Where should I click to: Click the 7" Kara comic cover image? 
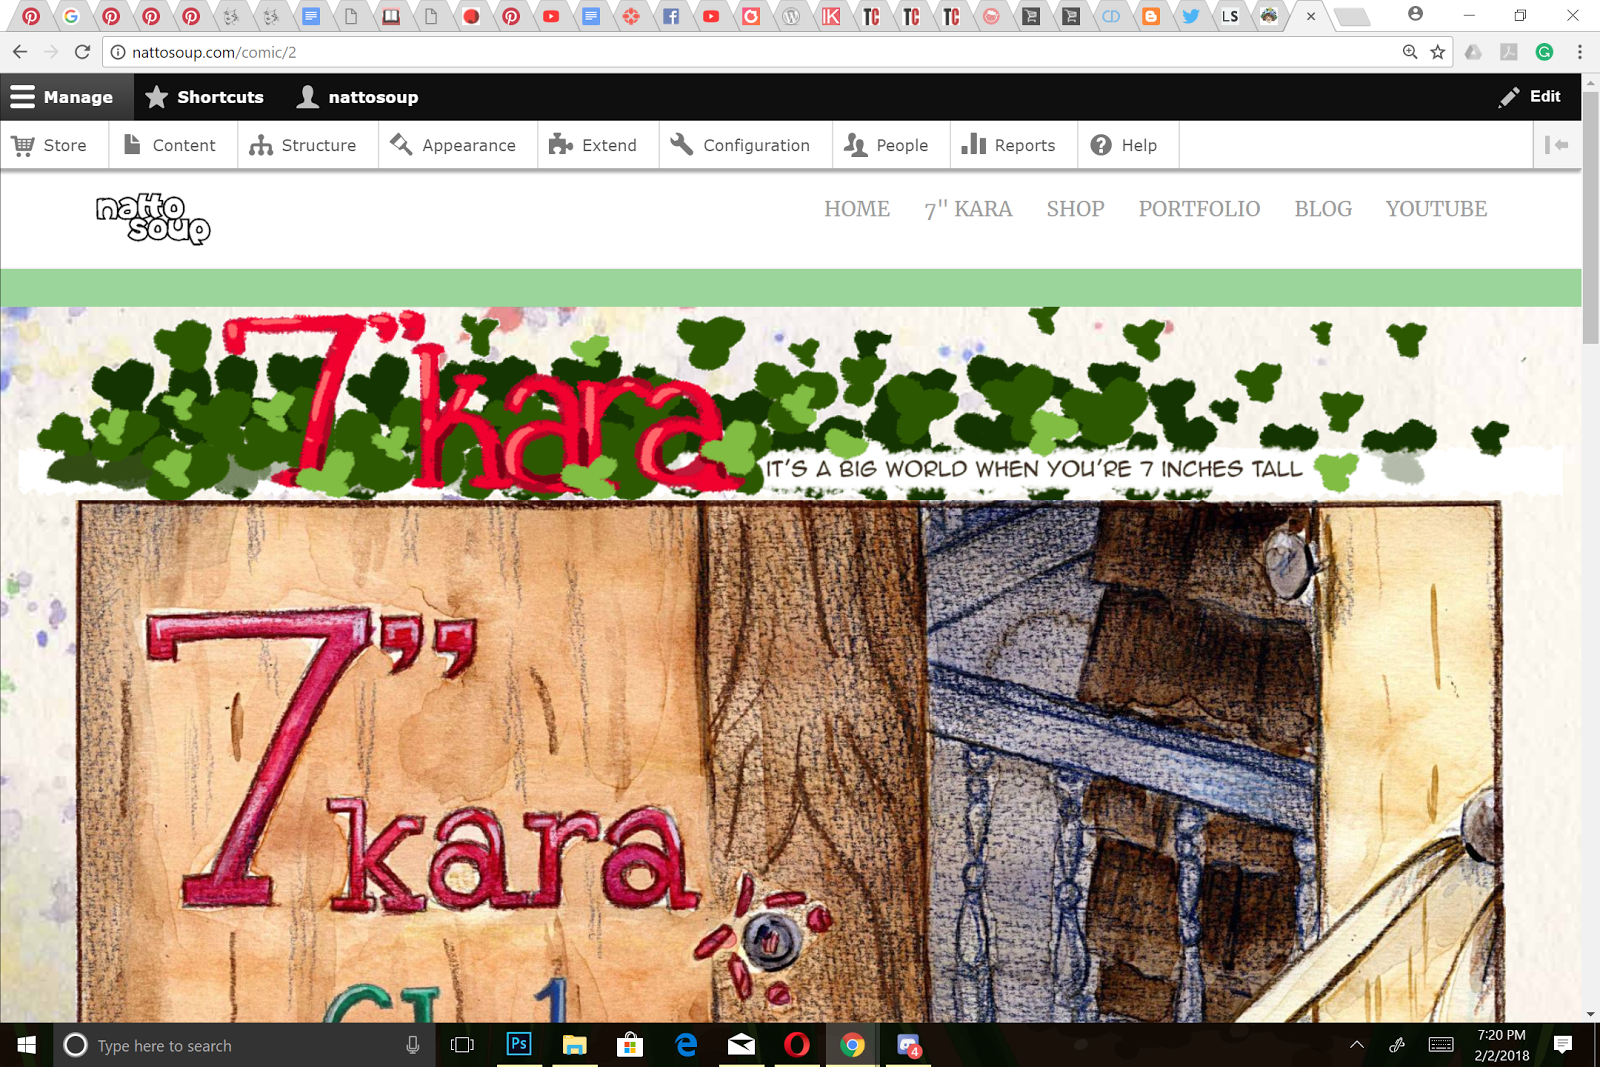tap(790, 762)
